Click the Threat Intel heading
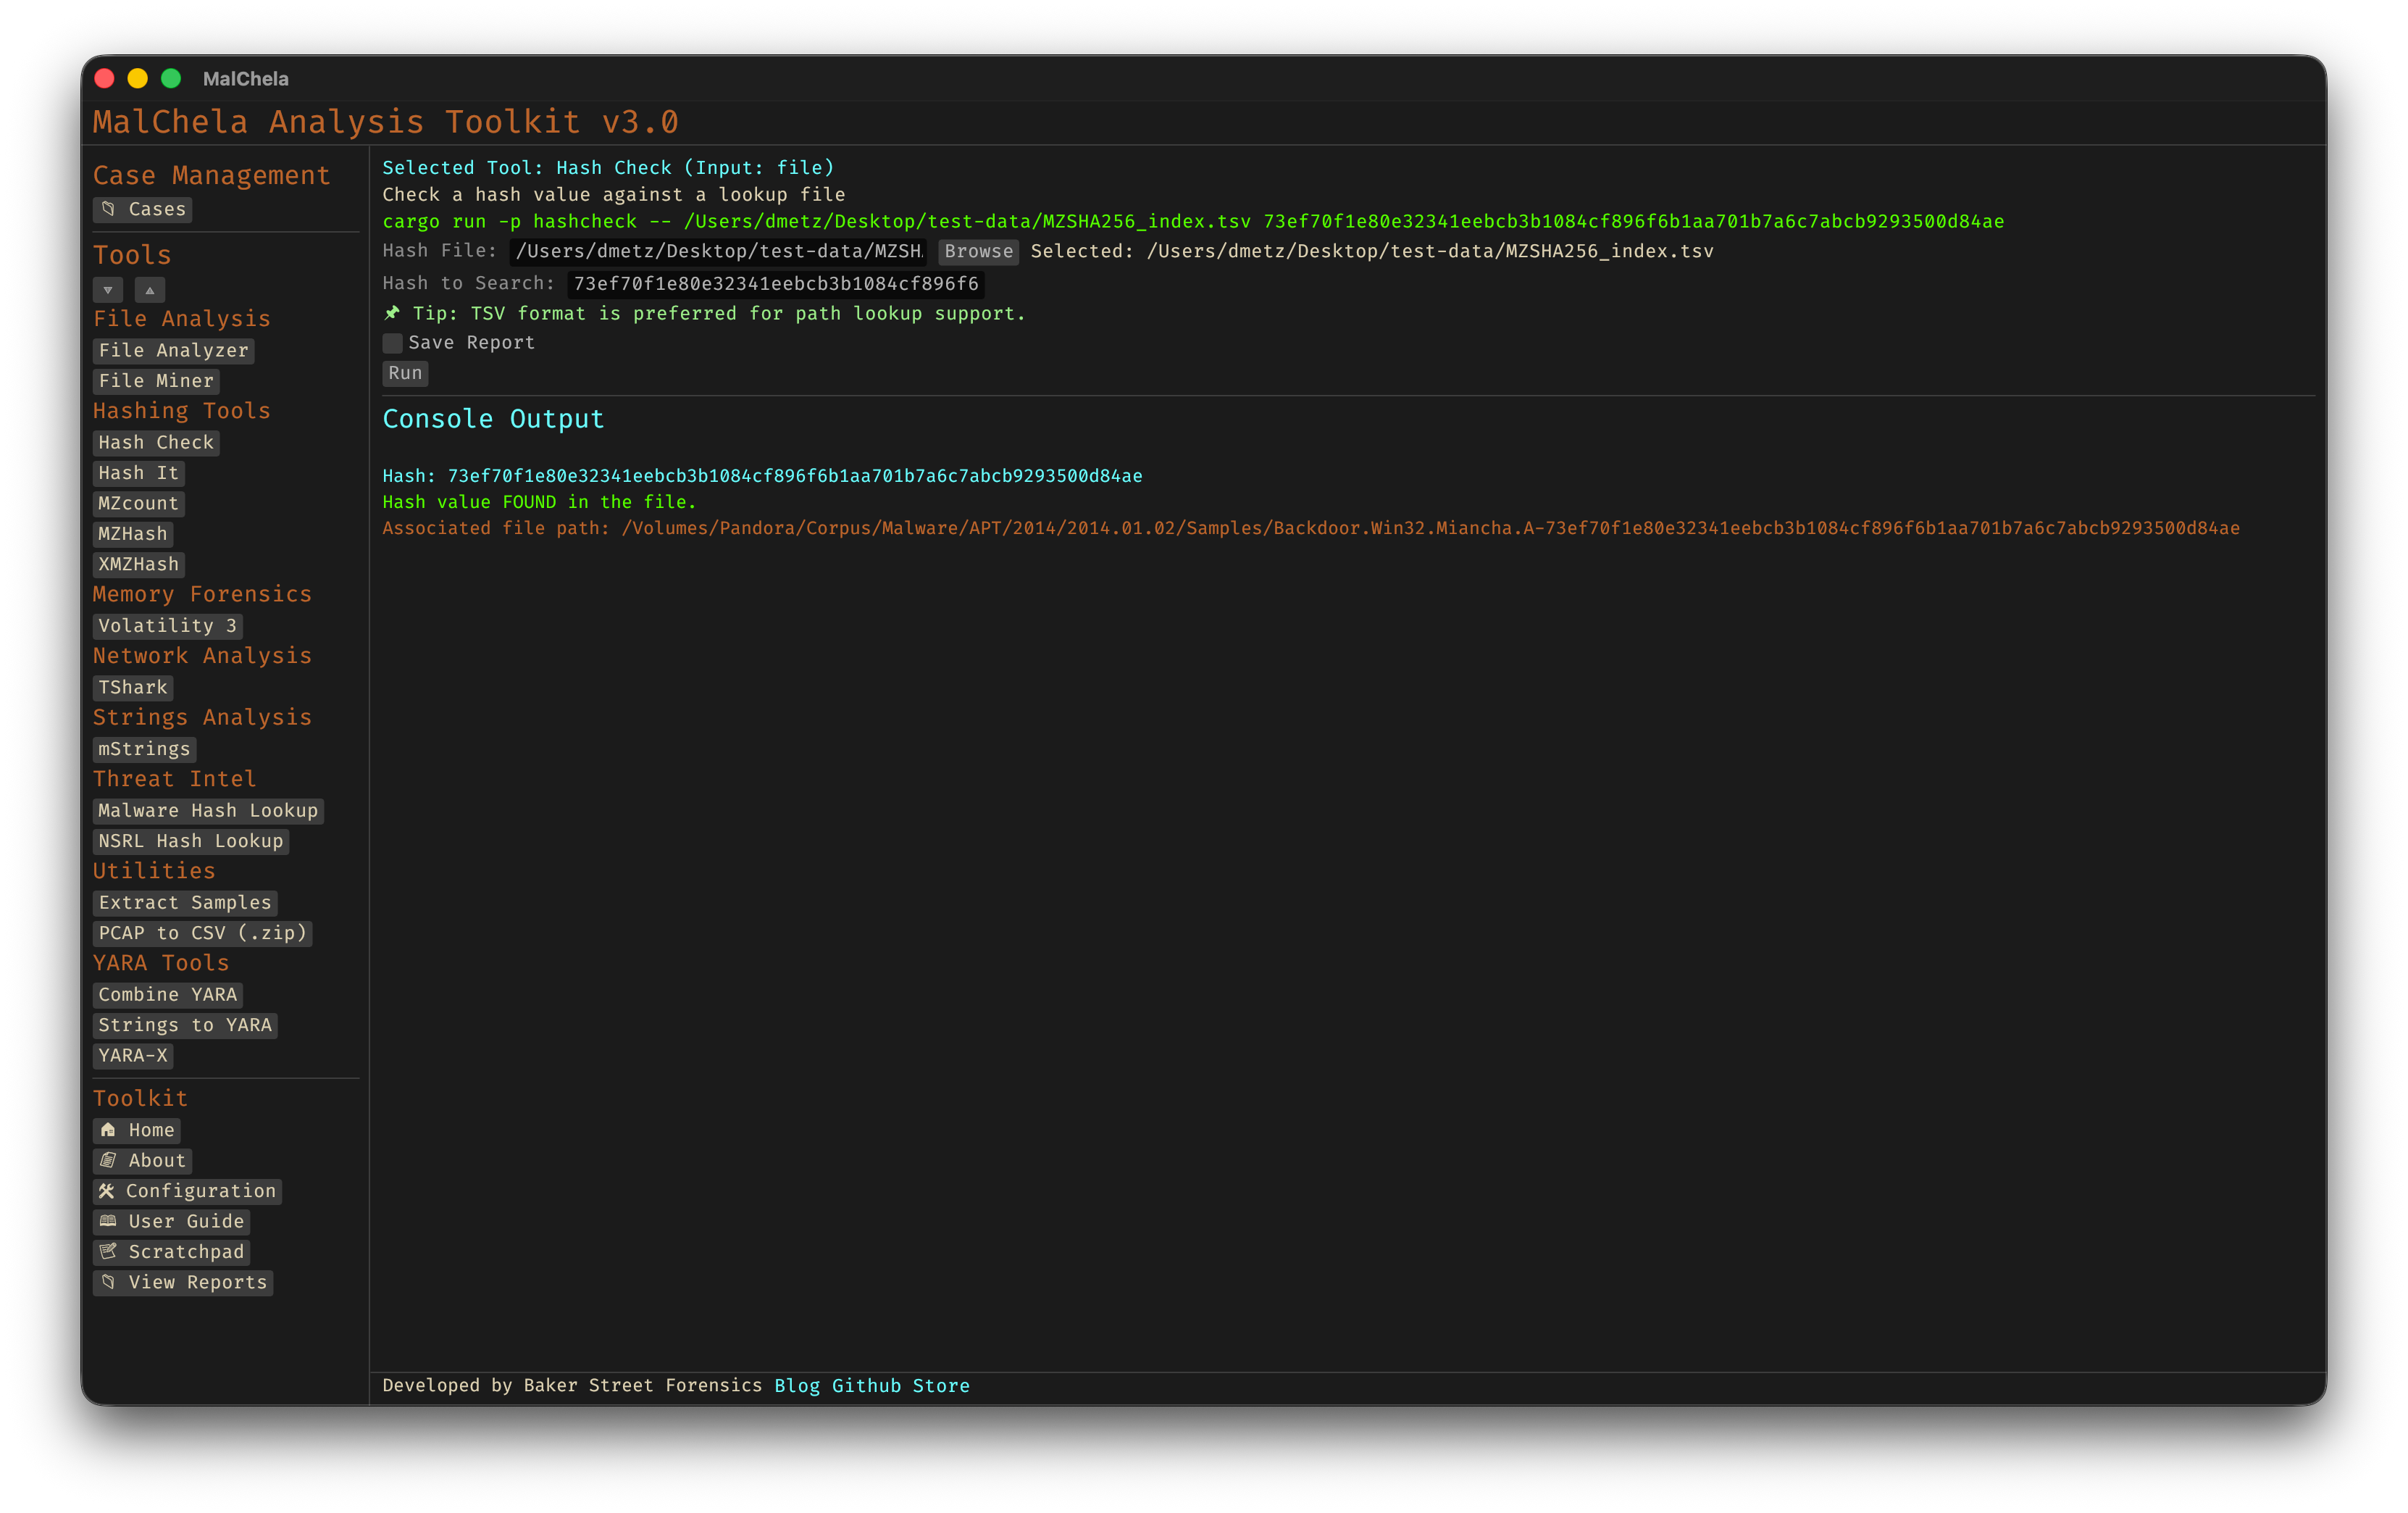This screenshot has width=2408, height=1513. [174, 779]
